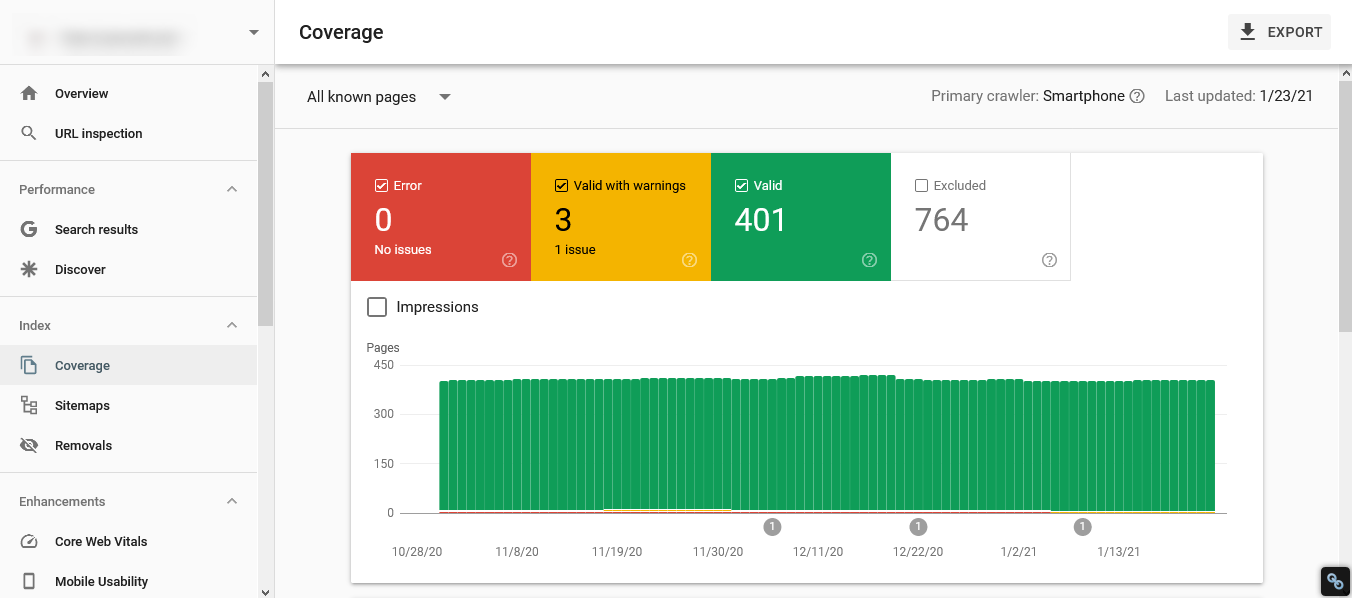Viewport: 1352px width, 598px height.
Task: Open the Discover asterisk icon
Action: 29,269
